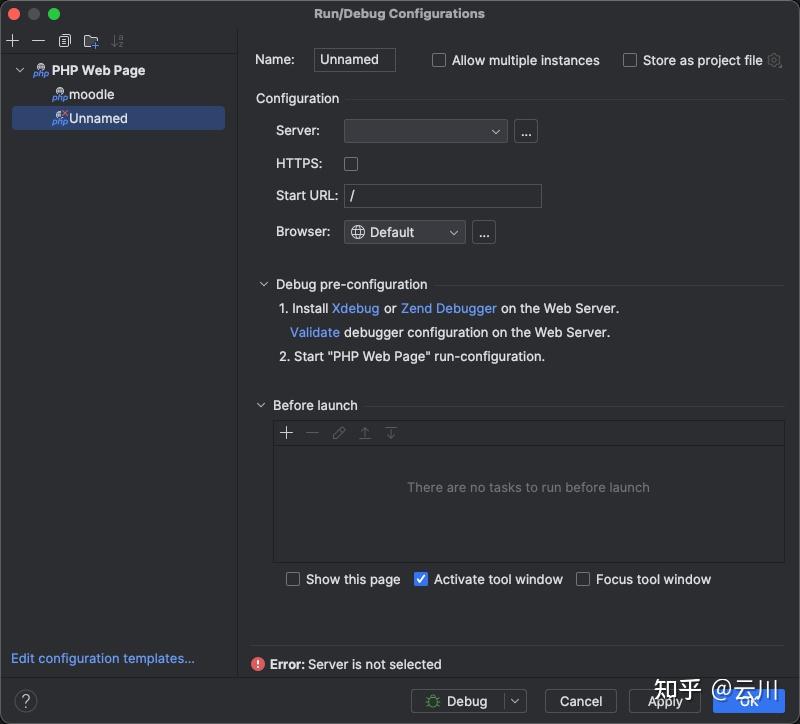Click the Move into new folder icon
Image resolution: width=800 pixels, height=724 pixels.
click(91, 41)
